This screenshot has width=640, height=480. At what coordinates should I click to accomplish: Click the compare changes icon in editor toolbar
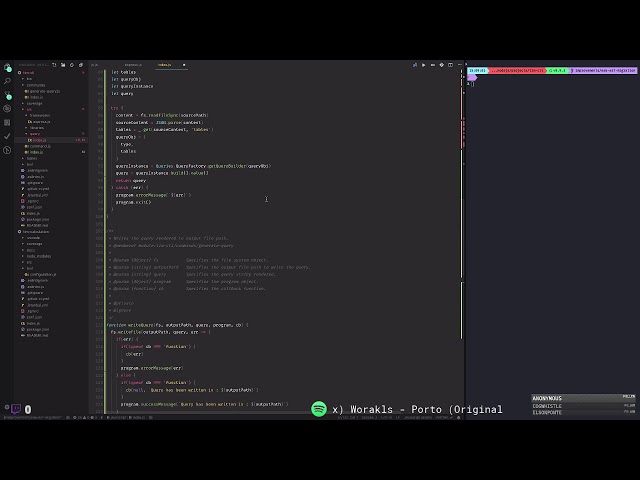point(415,65)
